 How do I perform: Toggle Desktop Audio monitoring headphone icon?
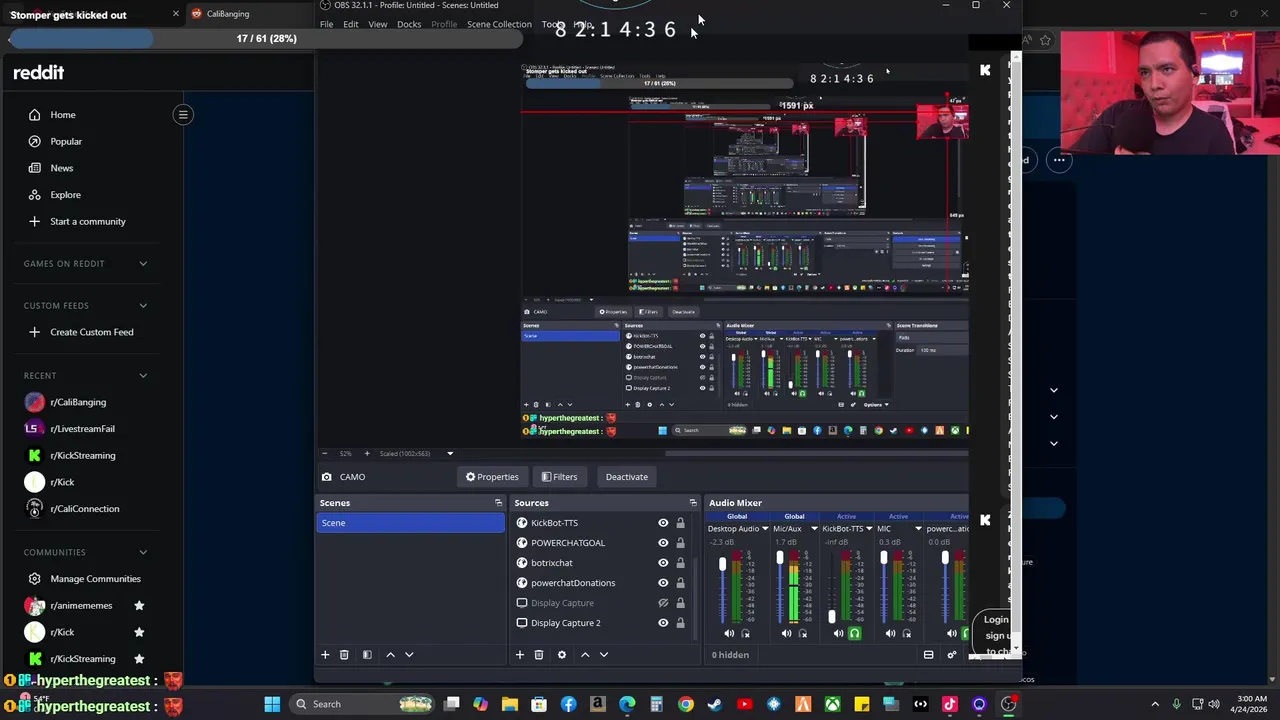(x=745, y=633)
